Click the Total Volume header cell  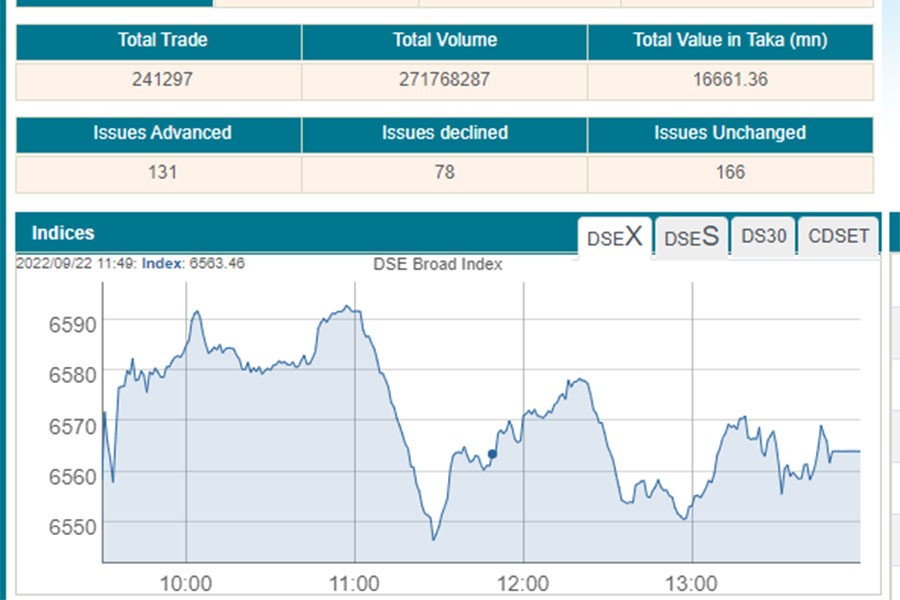click(445, 41)
